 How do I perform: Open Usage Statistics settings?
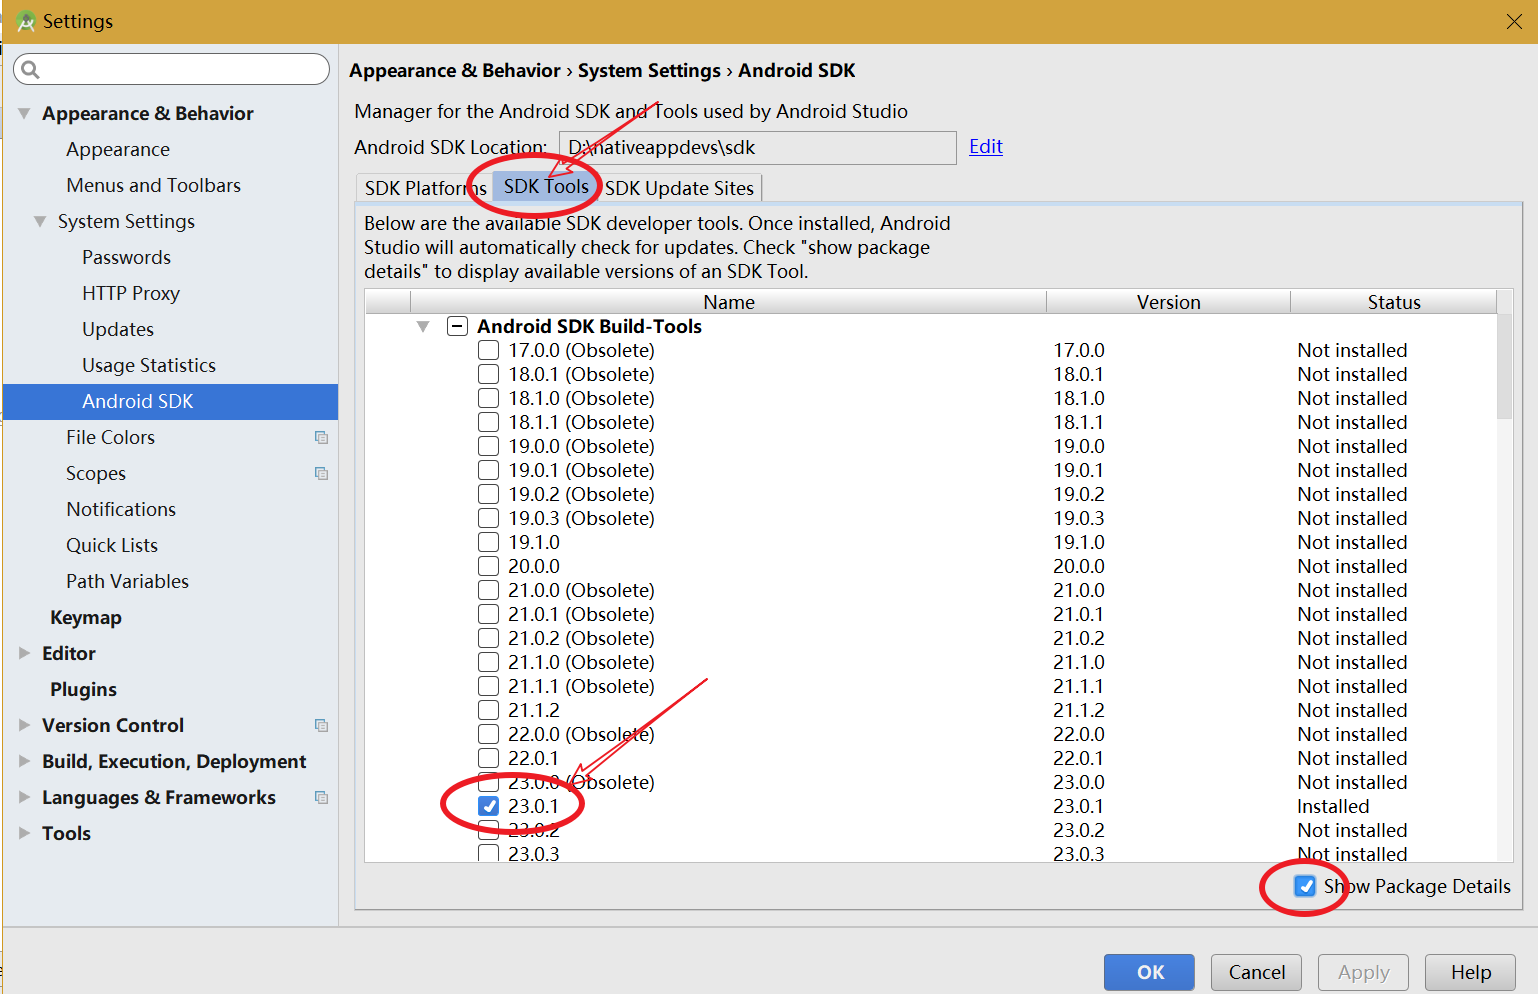(149, 365)
